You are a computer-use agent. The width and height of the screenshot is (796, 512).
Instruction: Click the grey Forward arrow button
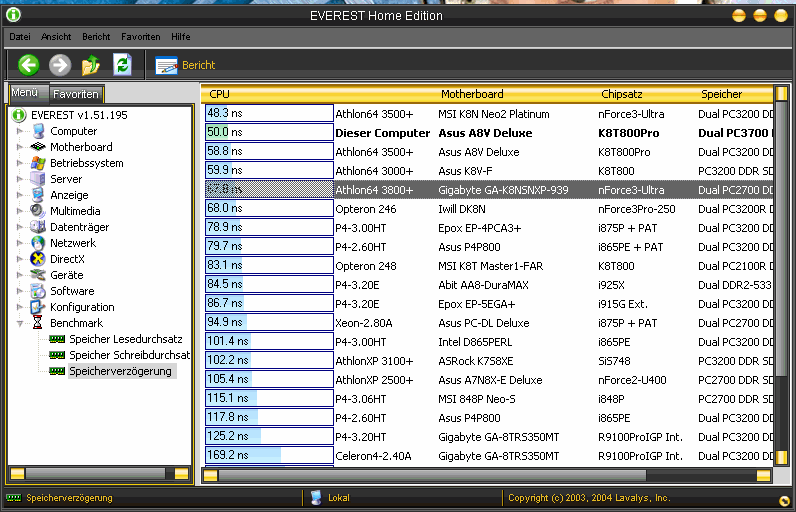pos(59,65)
